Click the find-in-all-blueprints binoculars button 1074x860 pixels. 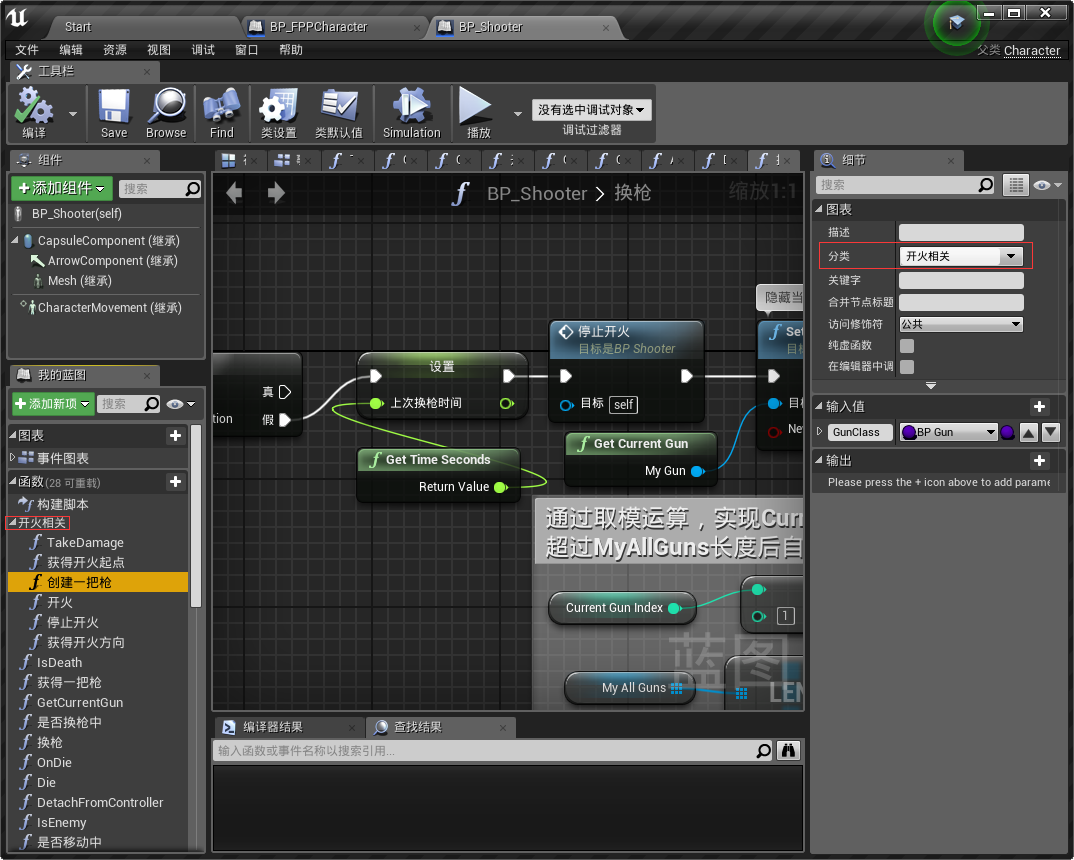pos(788,751)
